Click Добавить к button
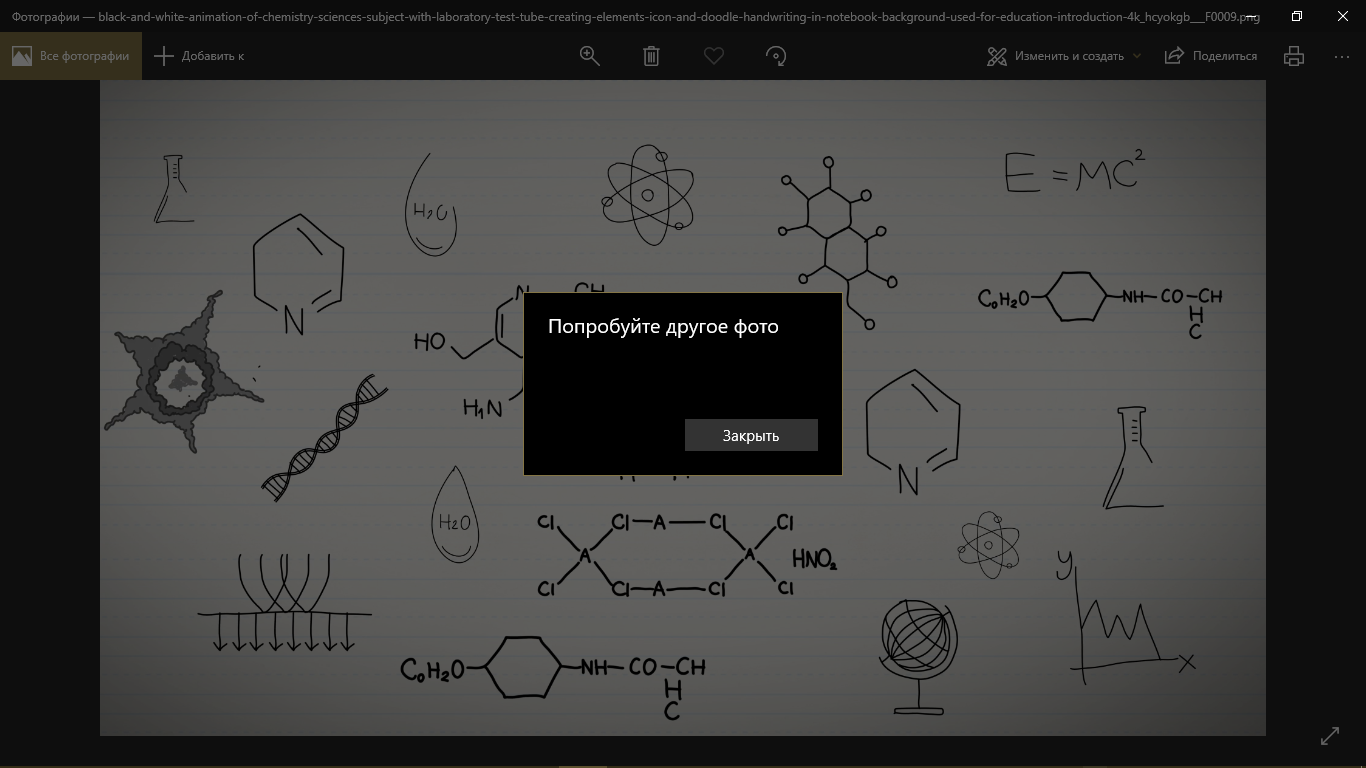1366x768 pixels. pyautogui.click(x=199, y=56)
